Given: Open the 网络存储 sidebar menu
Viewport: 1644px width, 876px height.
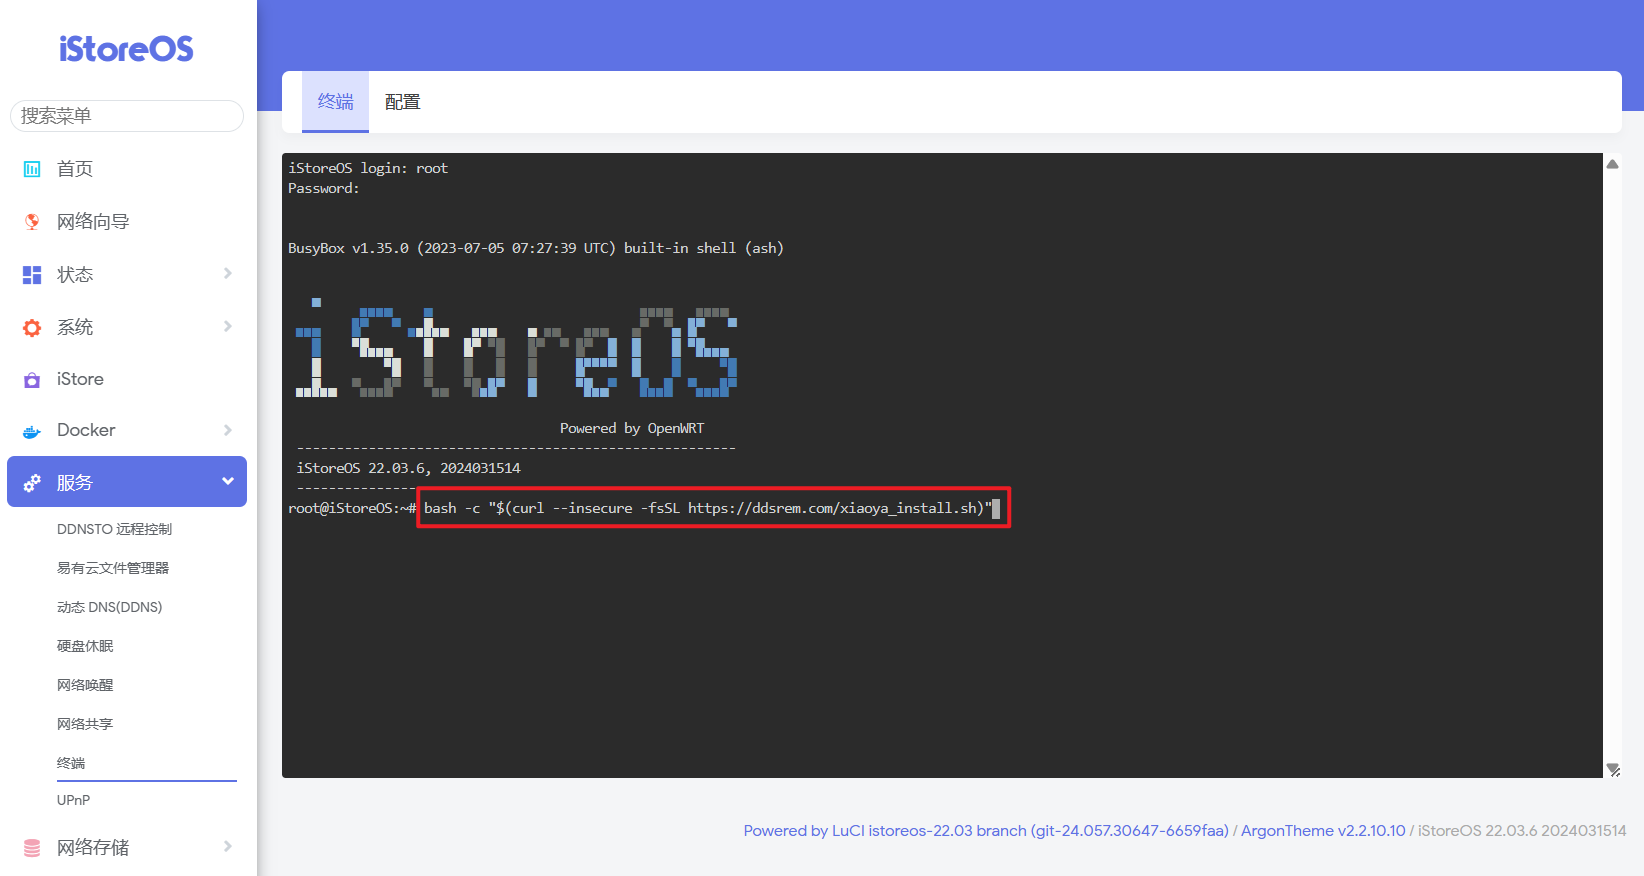Looking at the screenshot, I should point(127,848).
